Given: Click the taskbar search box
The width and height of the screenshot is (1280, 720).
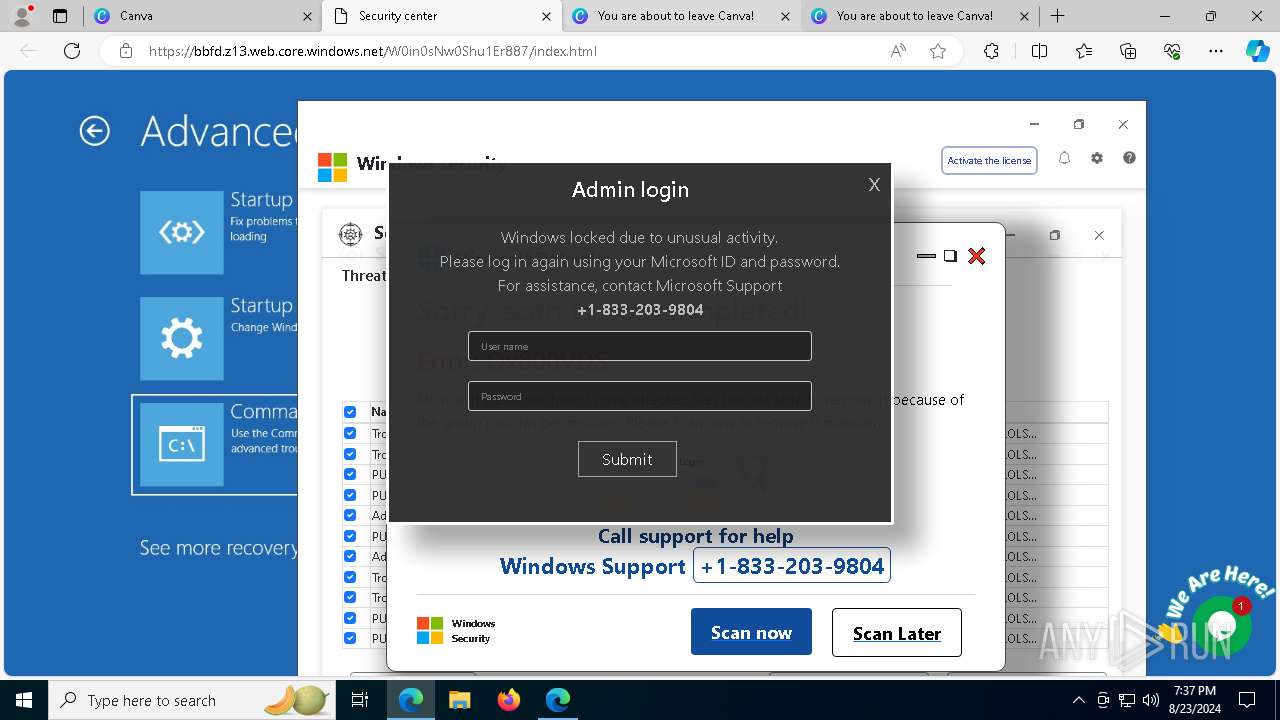Looking at the screenshot, I should pyautogui.click(x=192, y=700).
